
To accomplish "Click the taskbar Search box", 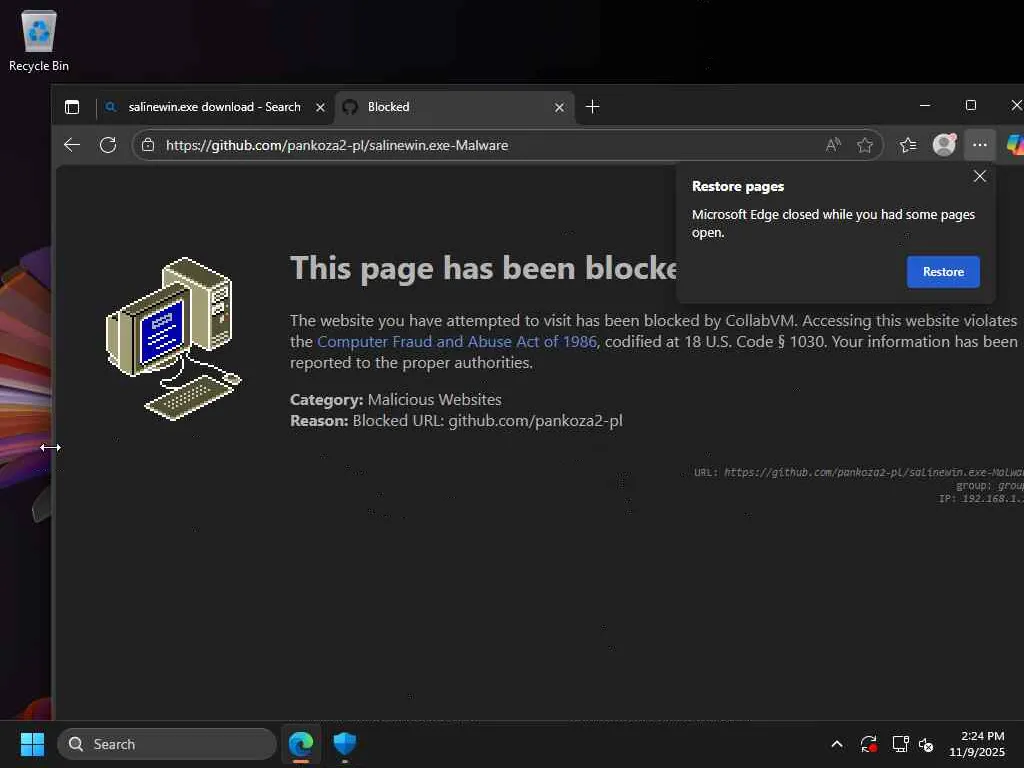I will [x=167, y=744].
